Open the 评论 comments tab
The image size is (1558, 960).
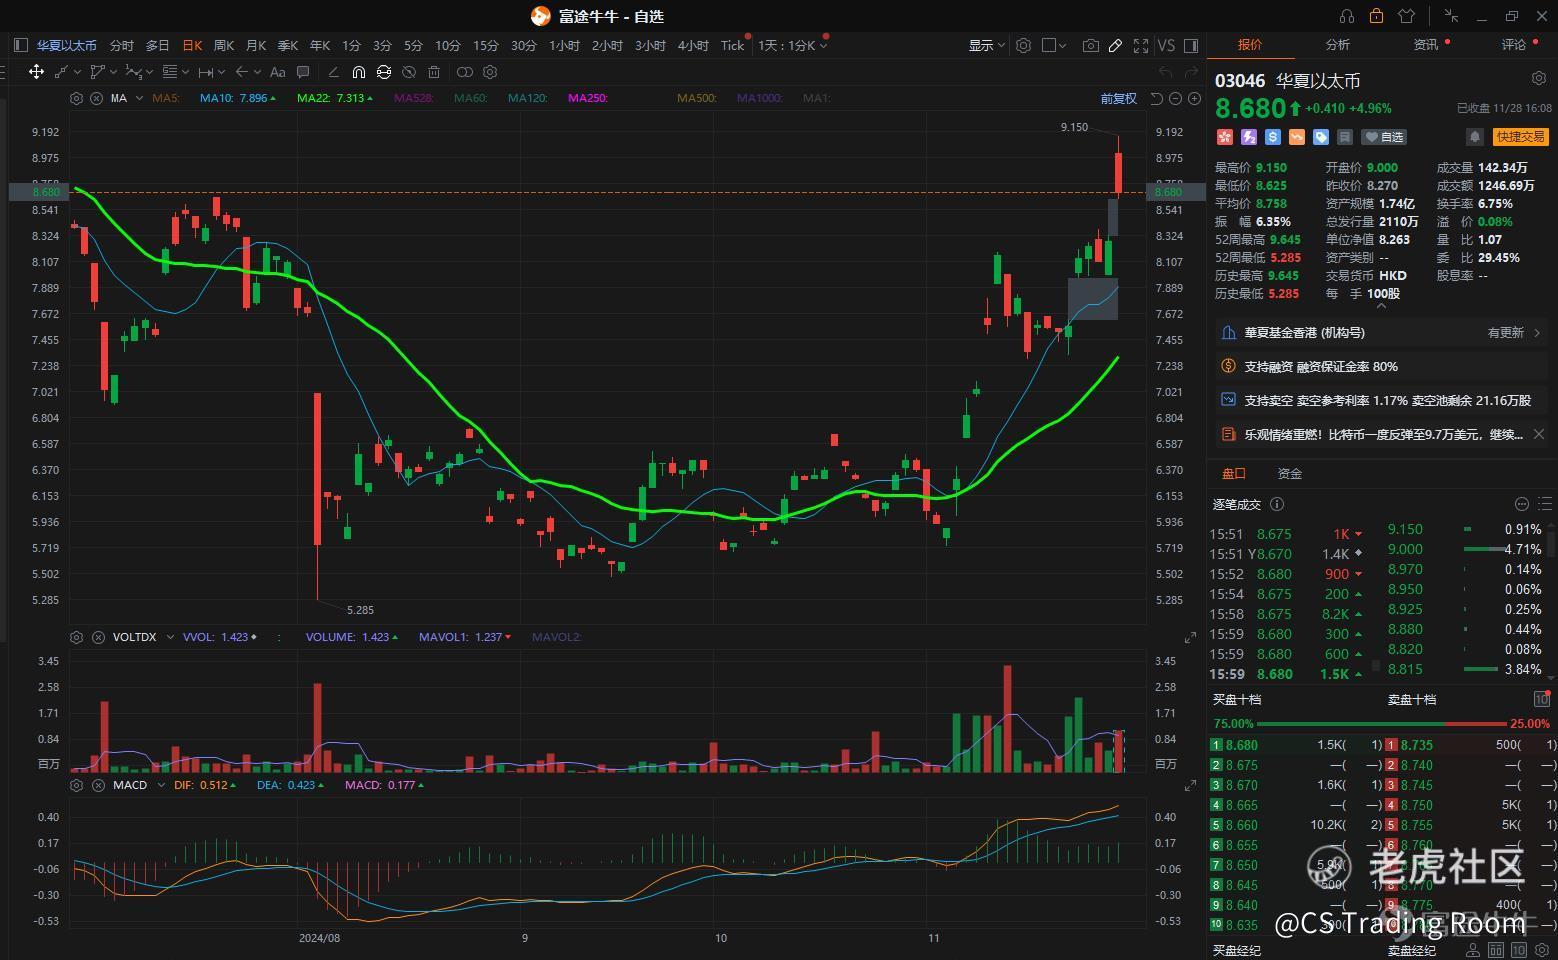point(1513,44)
